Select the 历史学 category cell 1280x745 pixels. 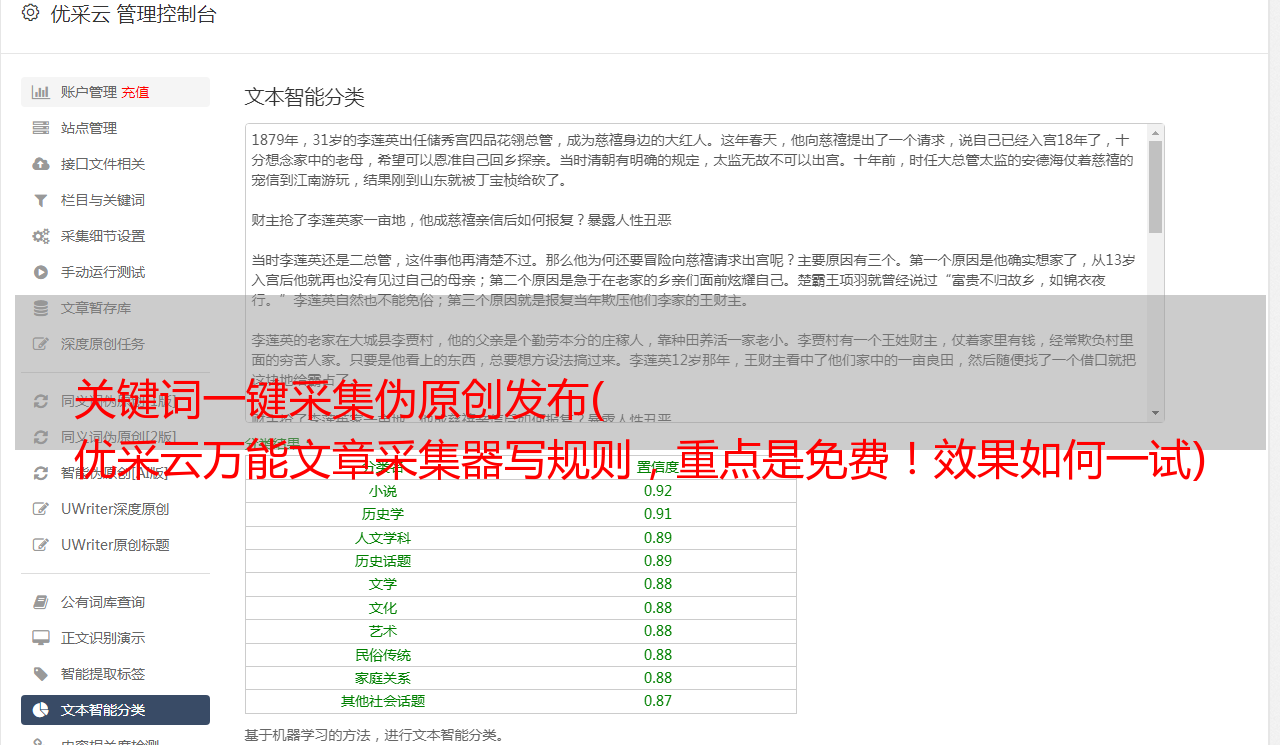coord(383,514)
